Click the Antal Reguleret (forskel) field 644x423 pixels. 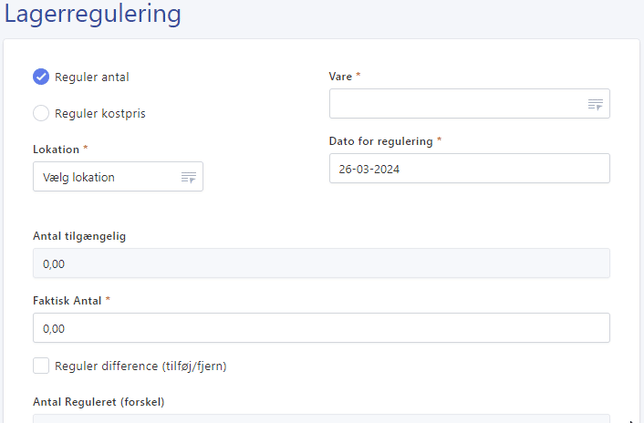click(x=321, y=418)
